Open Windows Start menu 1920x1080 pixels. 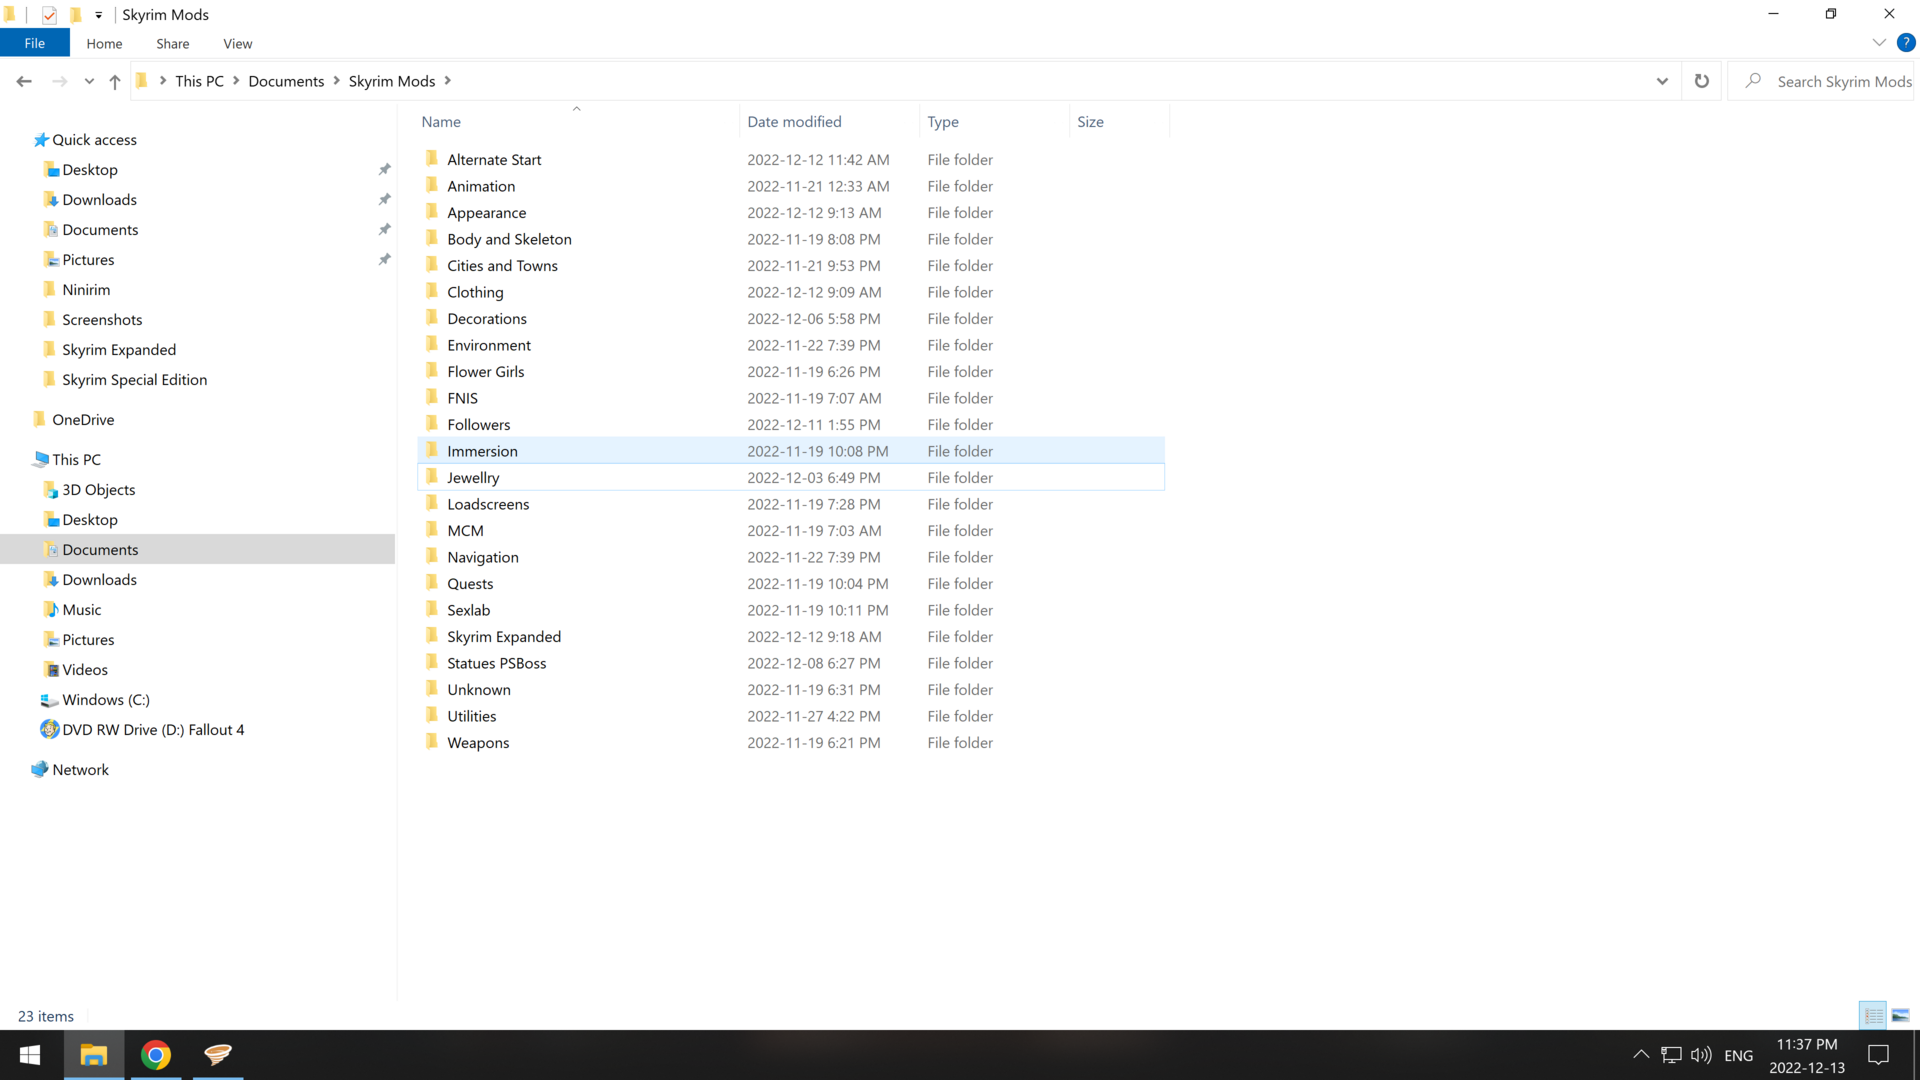[30, 1055]
